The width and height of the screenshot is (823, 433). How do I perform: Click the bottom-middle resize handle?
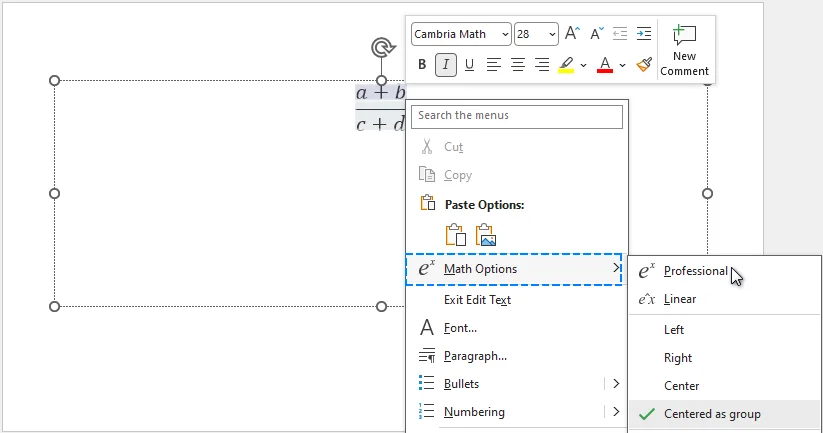[382, 307]
